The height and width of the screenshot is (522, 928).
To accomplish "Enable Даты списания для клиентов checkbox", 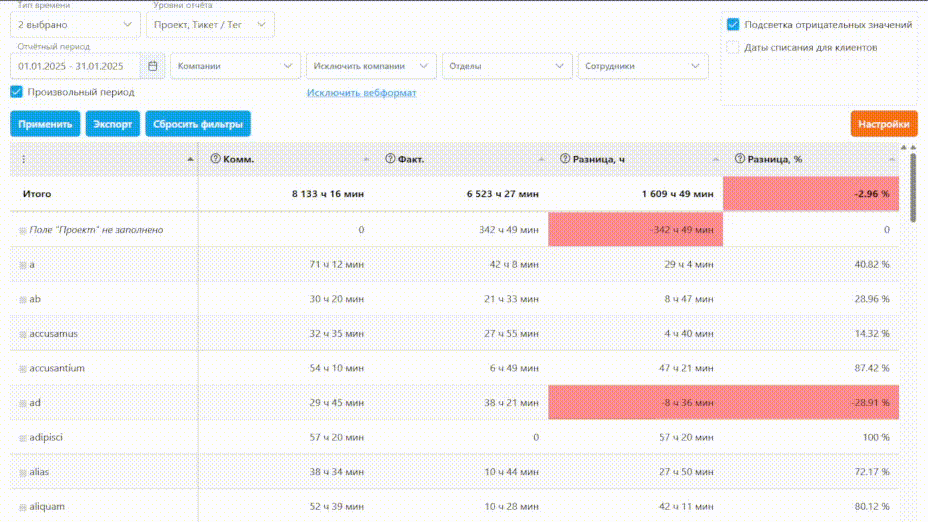I will point(733,47).
